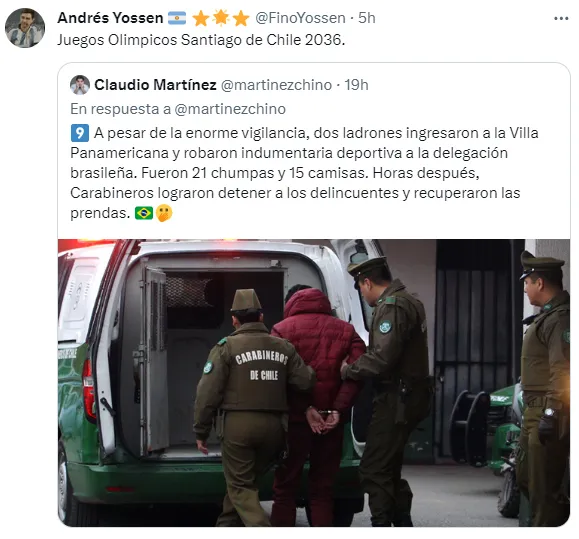Open the @martinezchino handle in quoted header

coord(276,85)
